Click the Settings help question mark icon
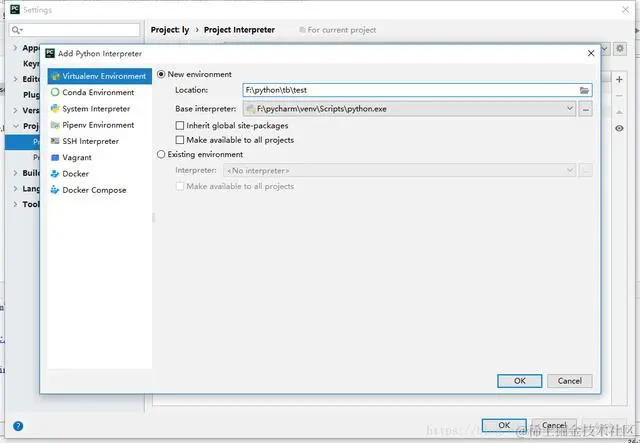 tap(18, 426)
